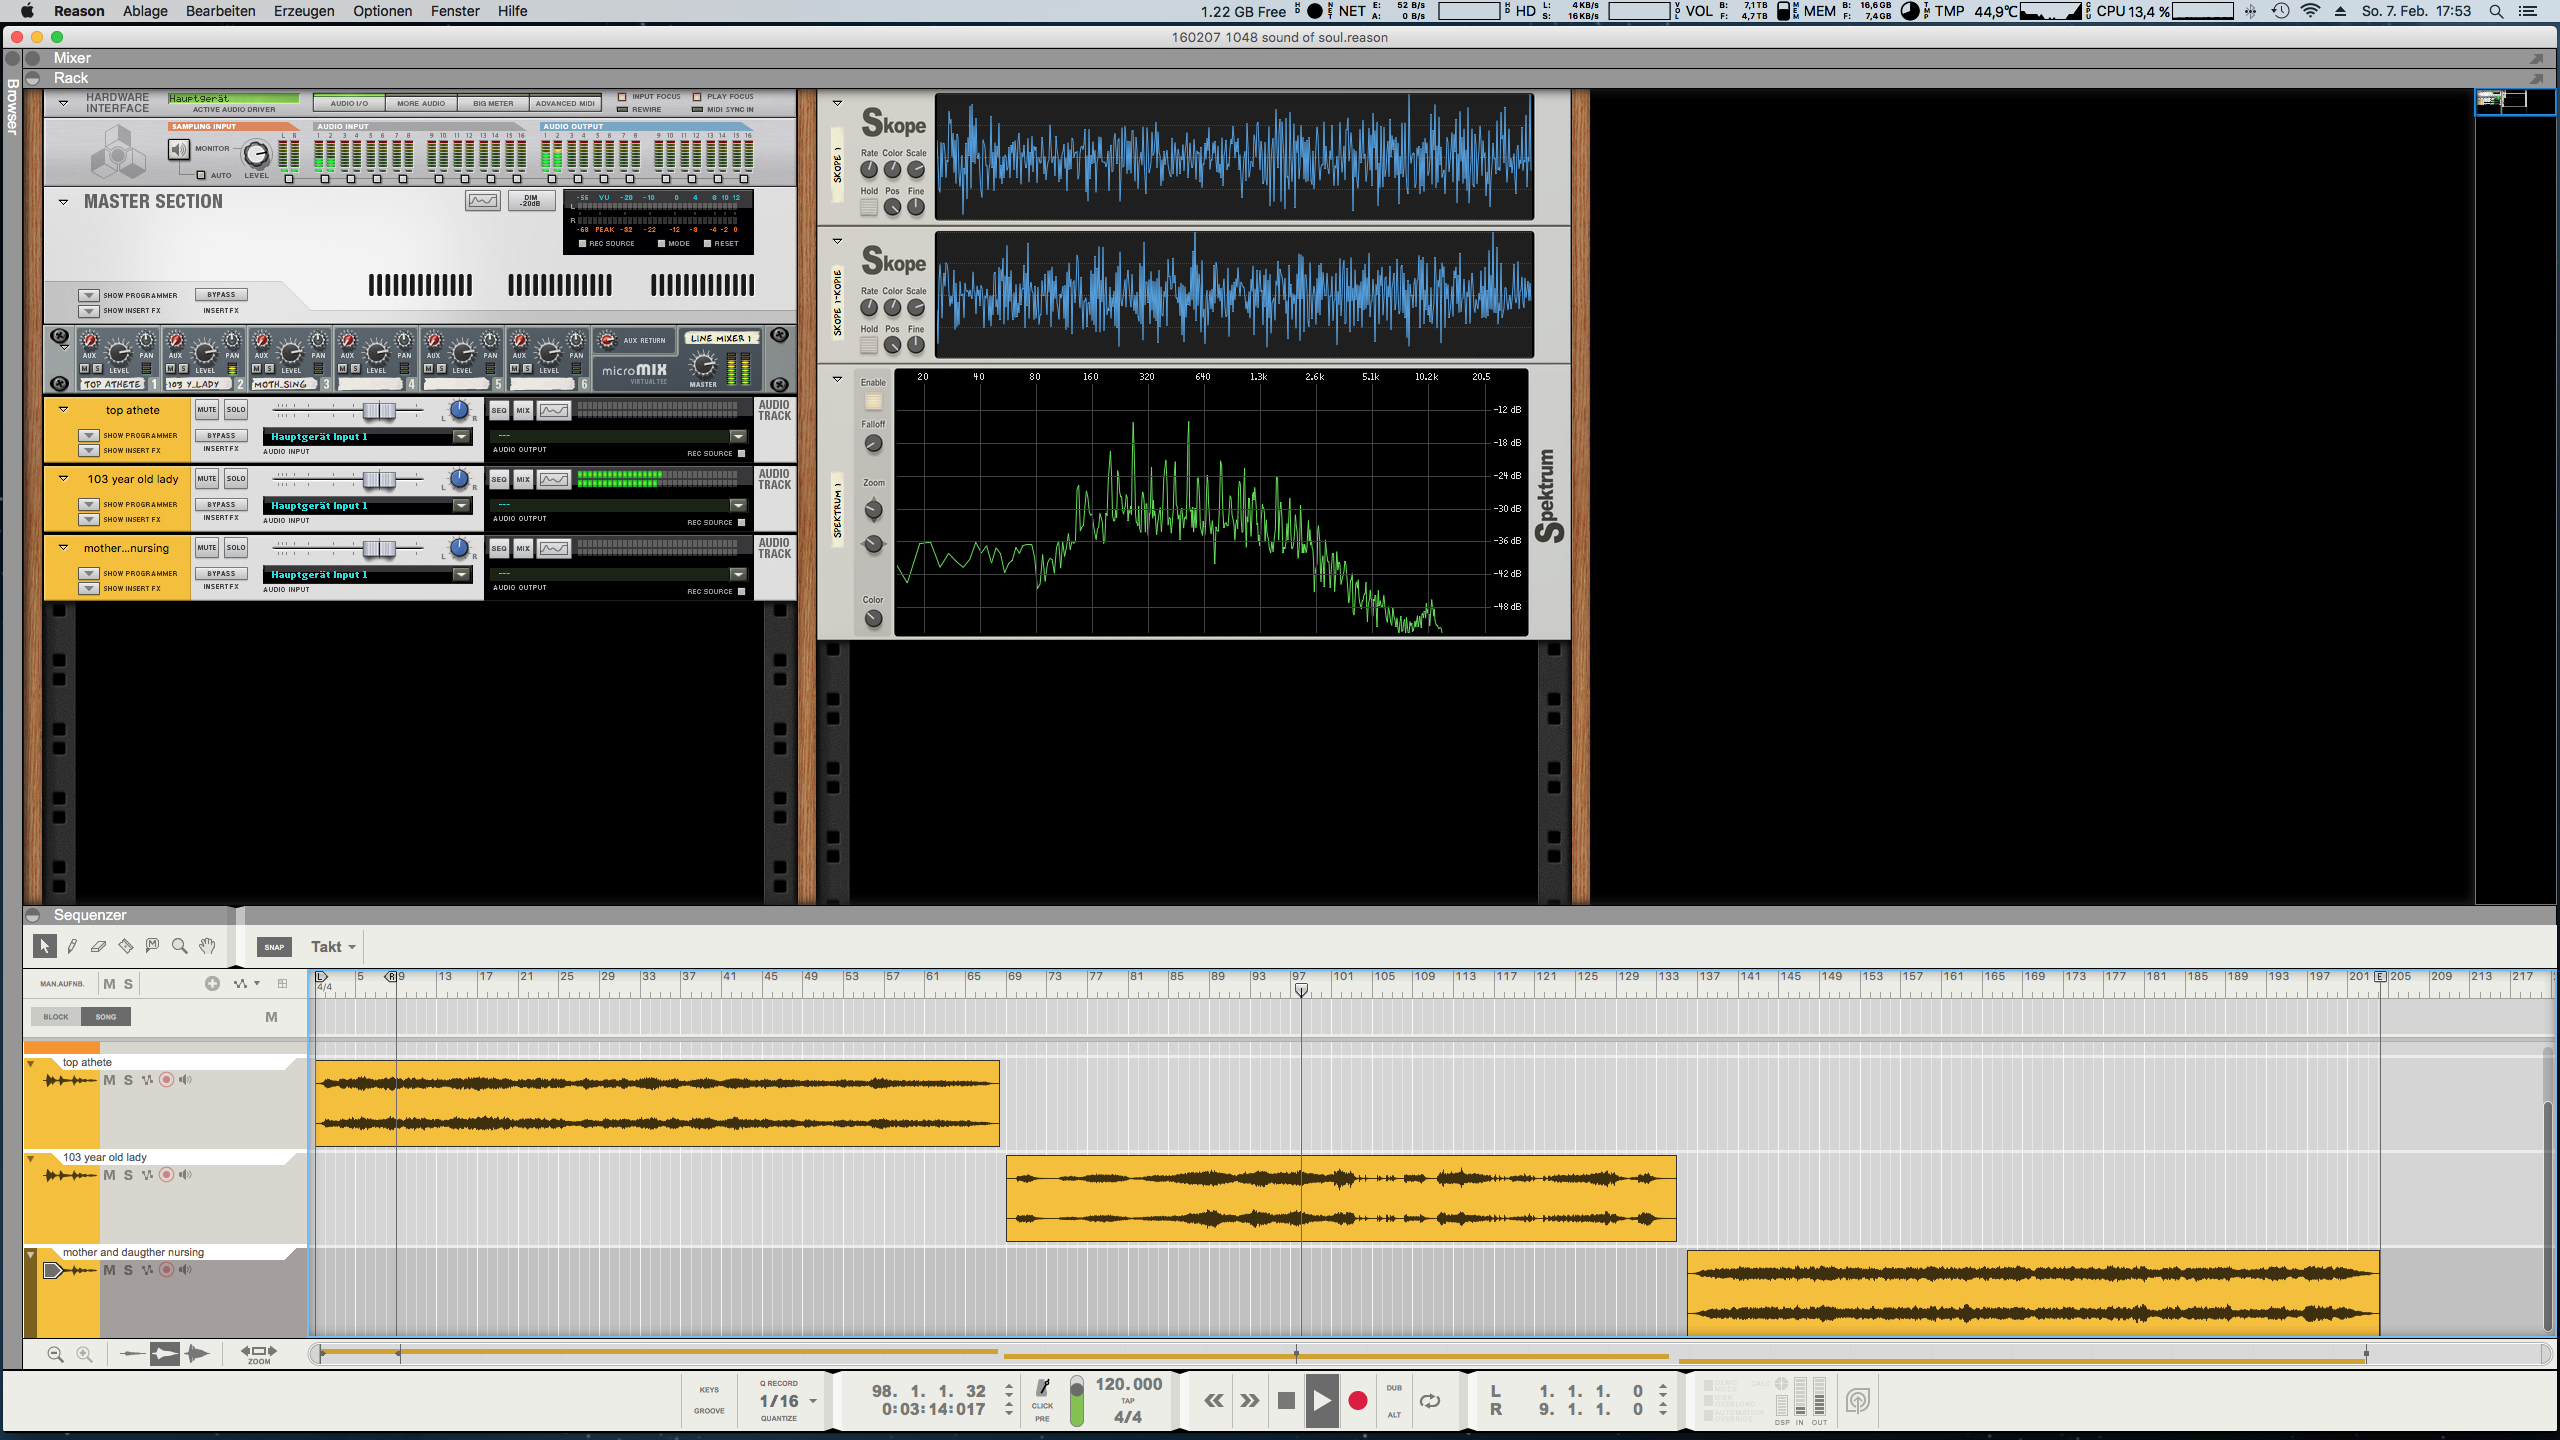Open the Takt snap value dropdown

point(333,947)
